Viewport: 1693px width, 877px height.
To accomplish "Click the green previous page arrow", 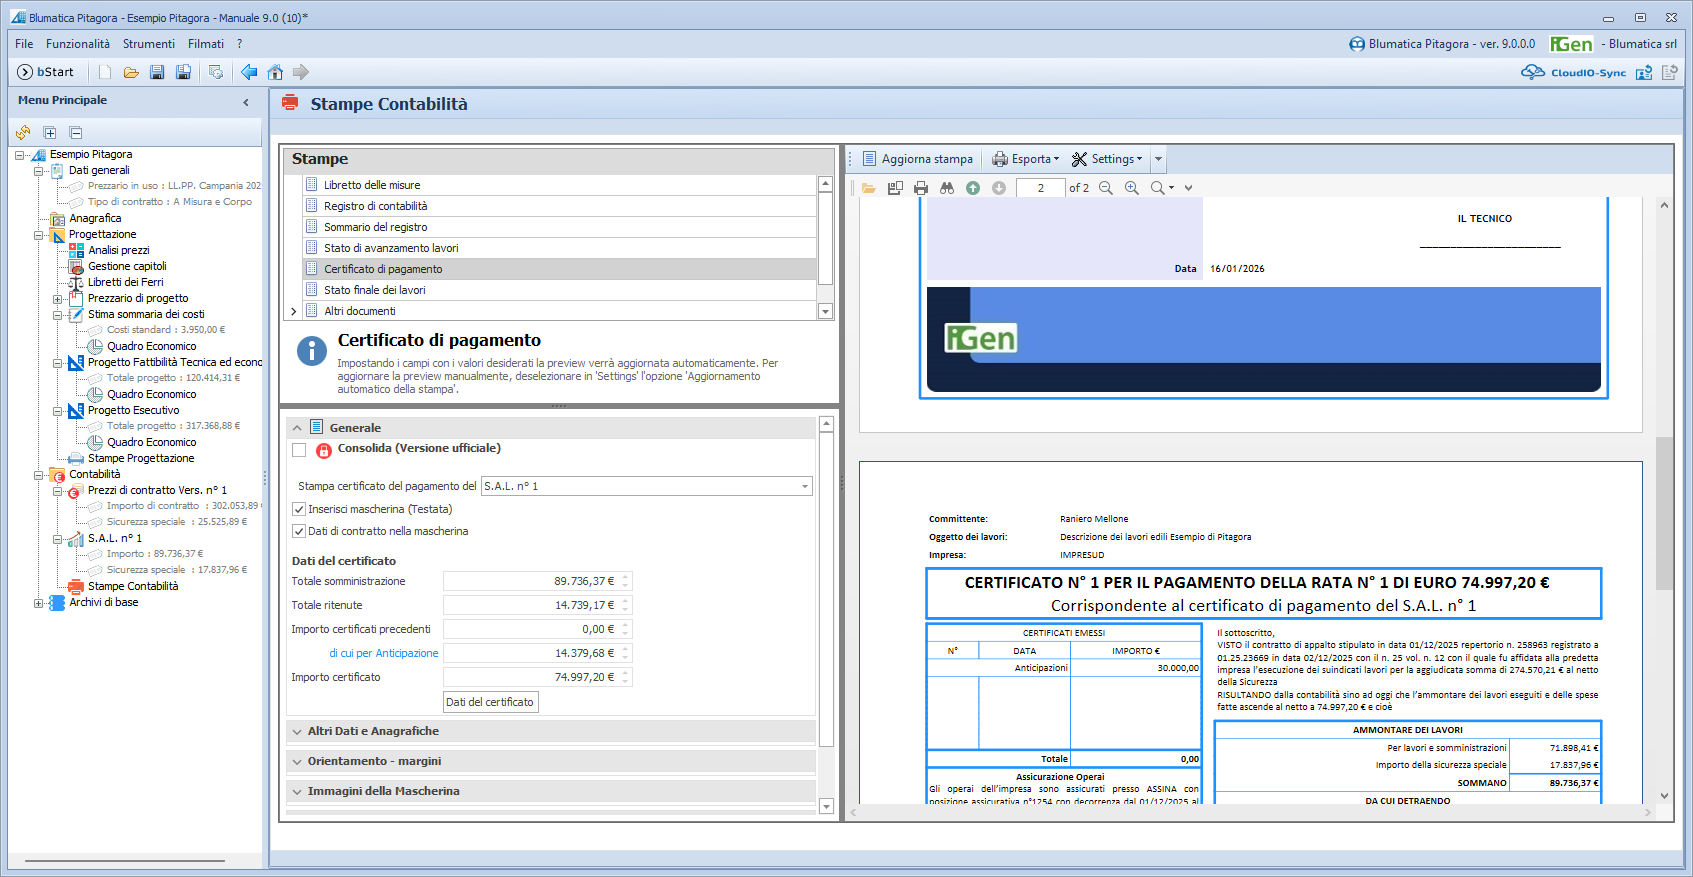I will tap(973, 188).
